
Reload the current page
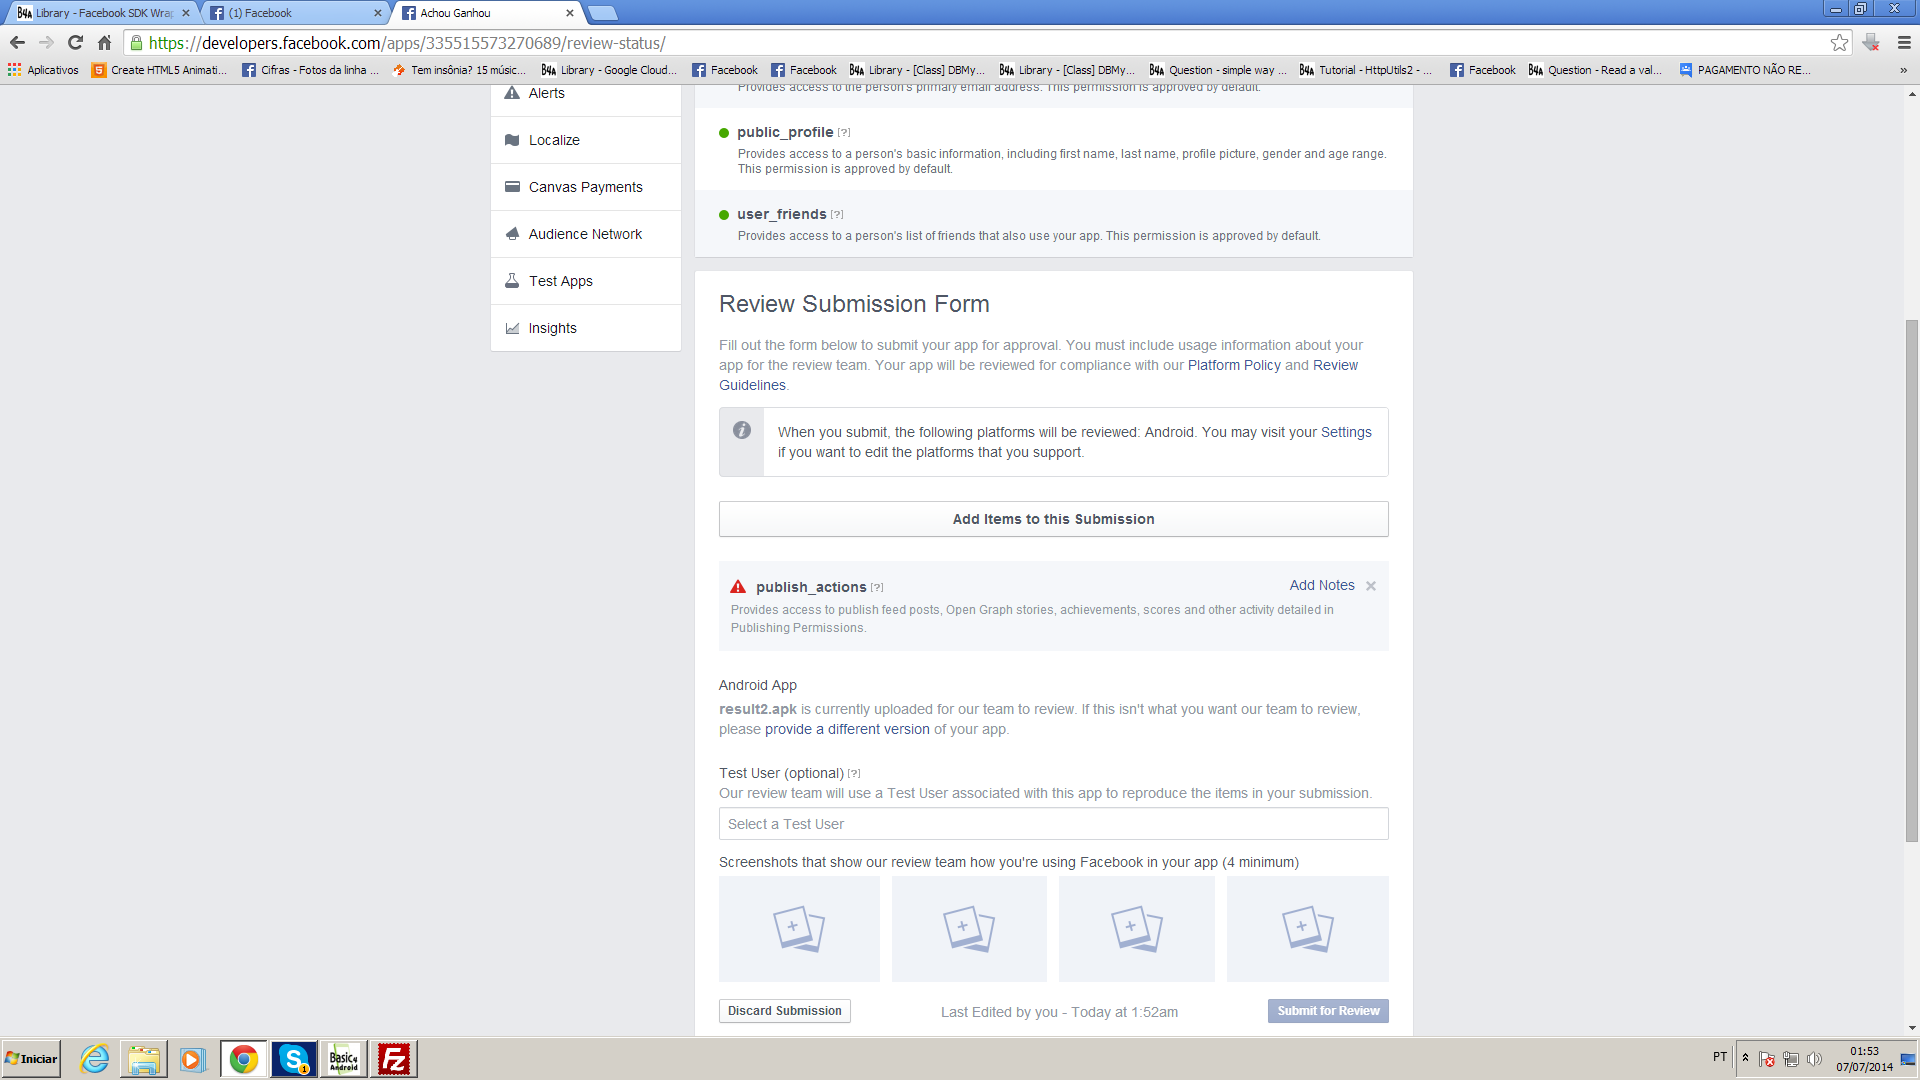(75, 42)
